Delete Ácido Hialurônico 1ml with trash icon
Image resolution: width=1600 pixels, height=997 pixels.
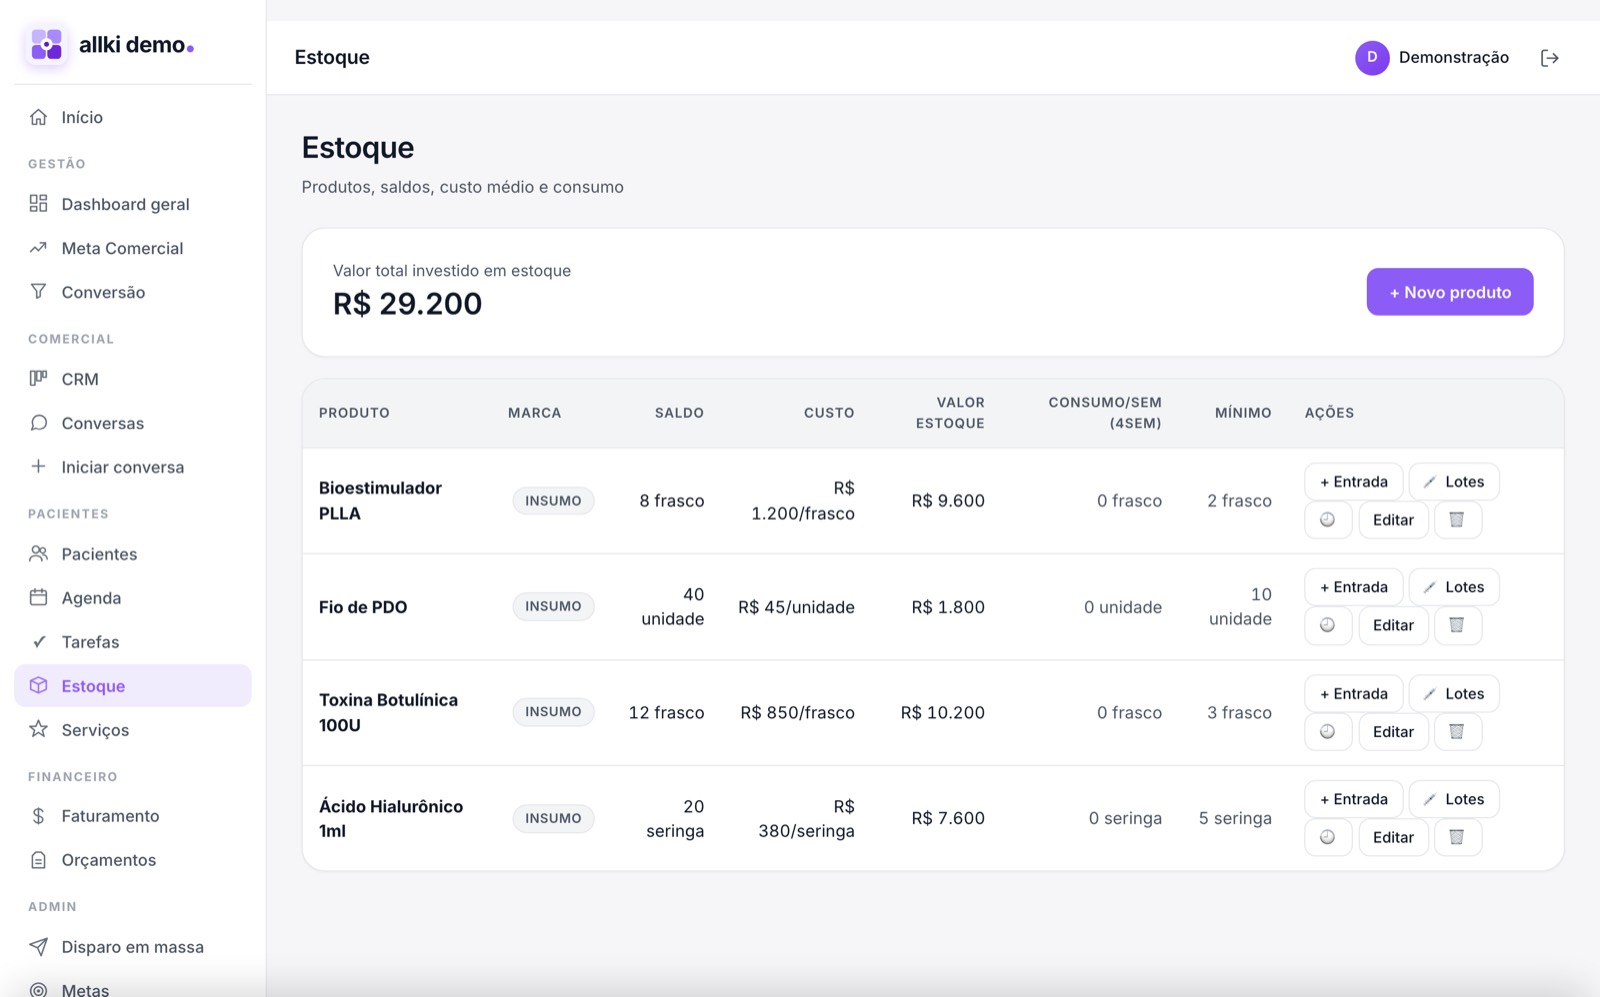tap(1457, 837)
